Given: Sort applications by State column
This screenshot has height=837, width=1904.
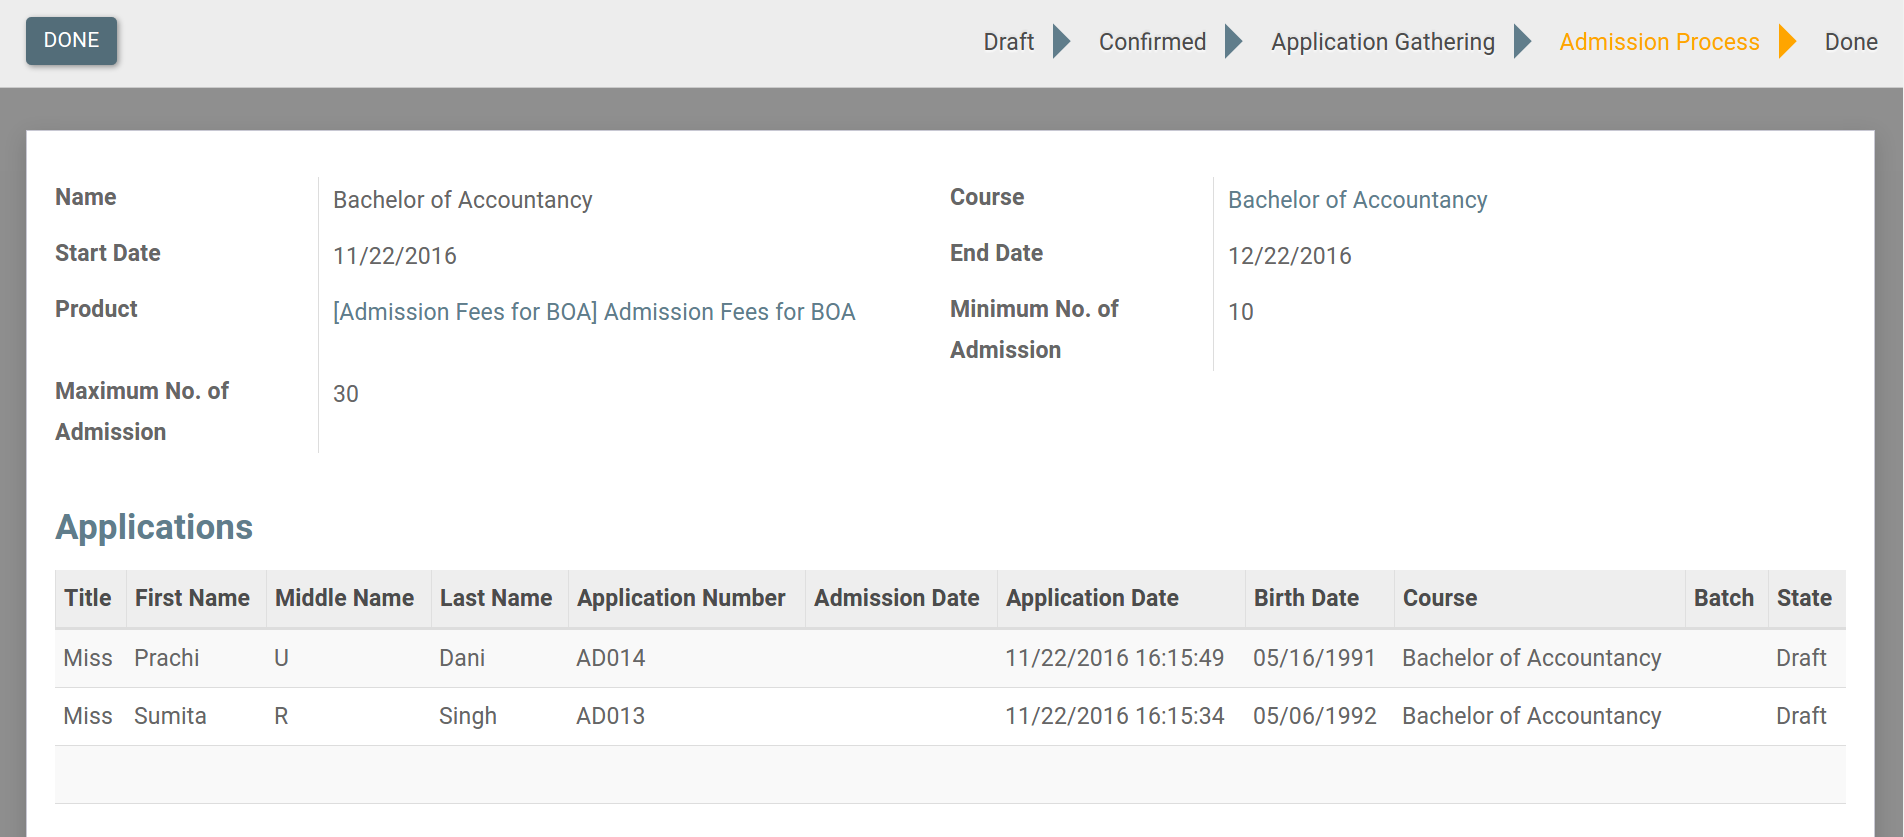Looking at the screenshot, I should (1804, 598).
